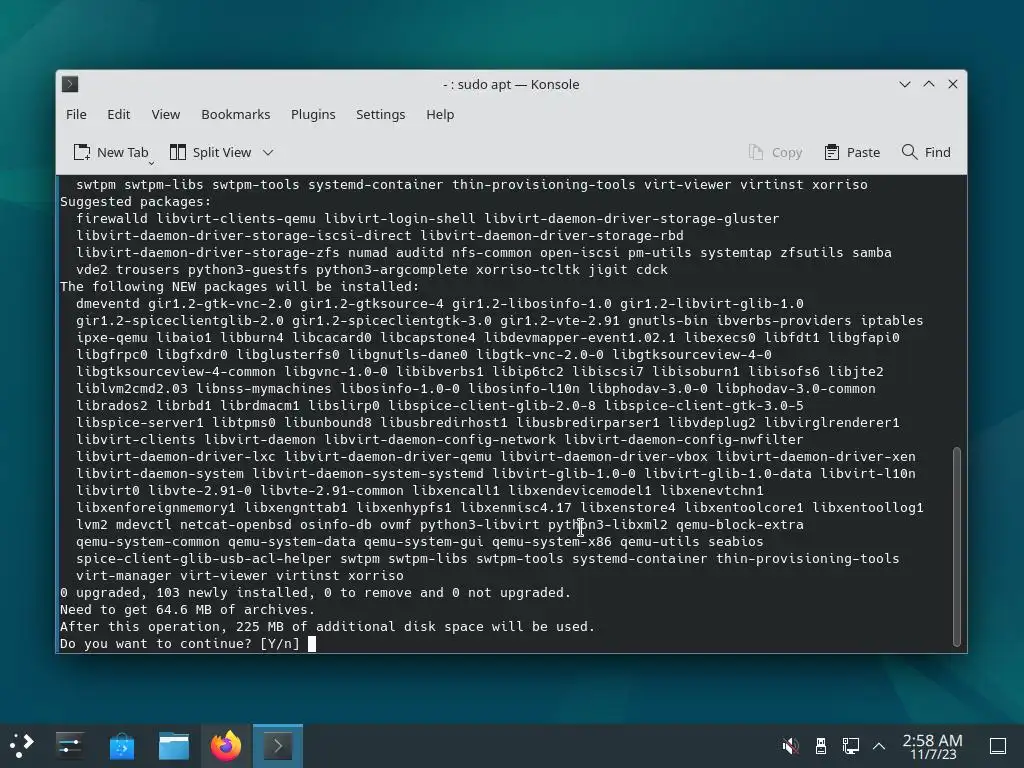Open the Help menu
This screenshot has width=1024, height=768.
click(x=440, y=114)
